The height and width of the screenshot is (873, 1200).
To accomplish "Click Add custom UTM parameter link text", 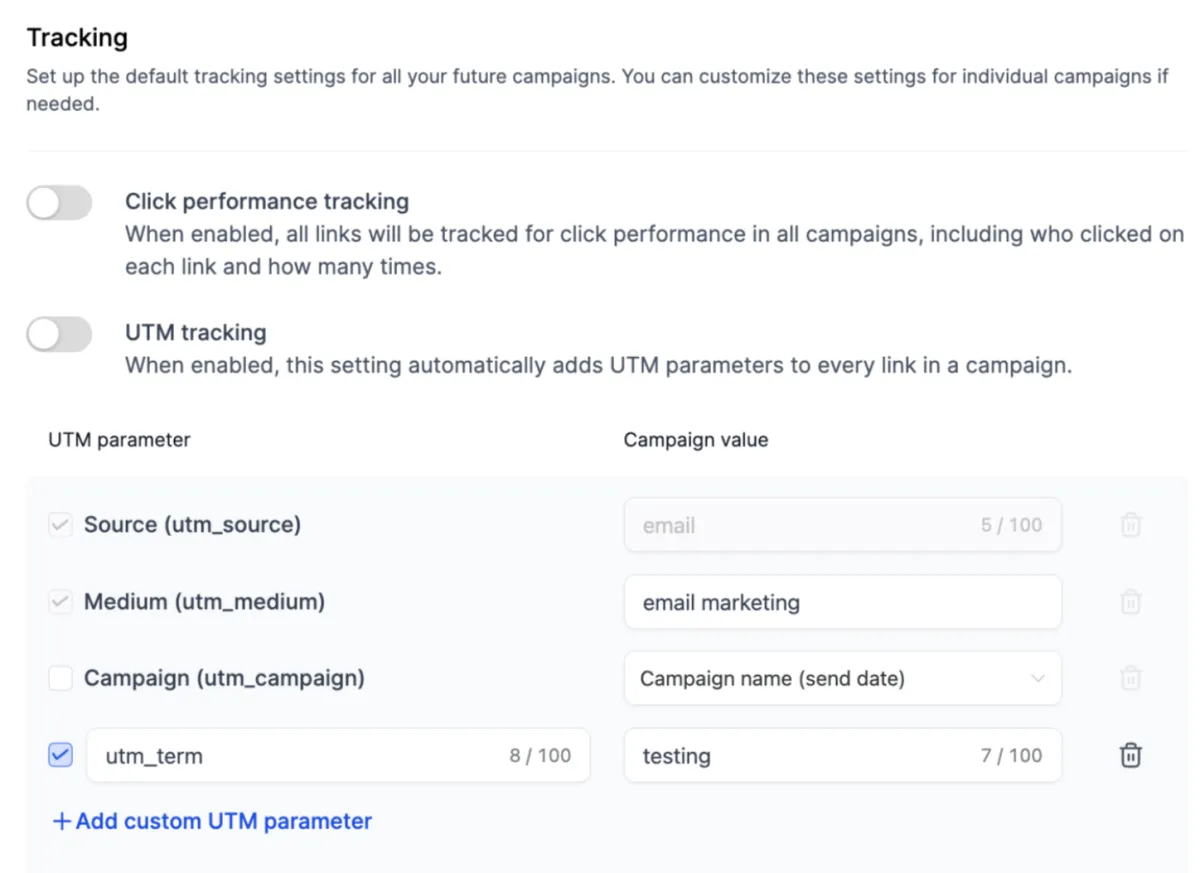I will tap(224, 822).
